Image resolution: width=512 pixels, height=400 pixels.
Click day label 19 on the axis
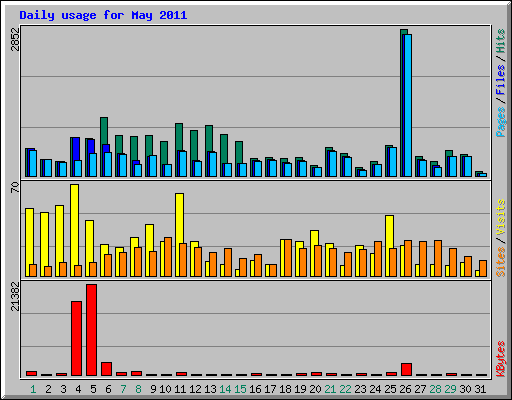click(x=300, y=389)
